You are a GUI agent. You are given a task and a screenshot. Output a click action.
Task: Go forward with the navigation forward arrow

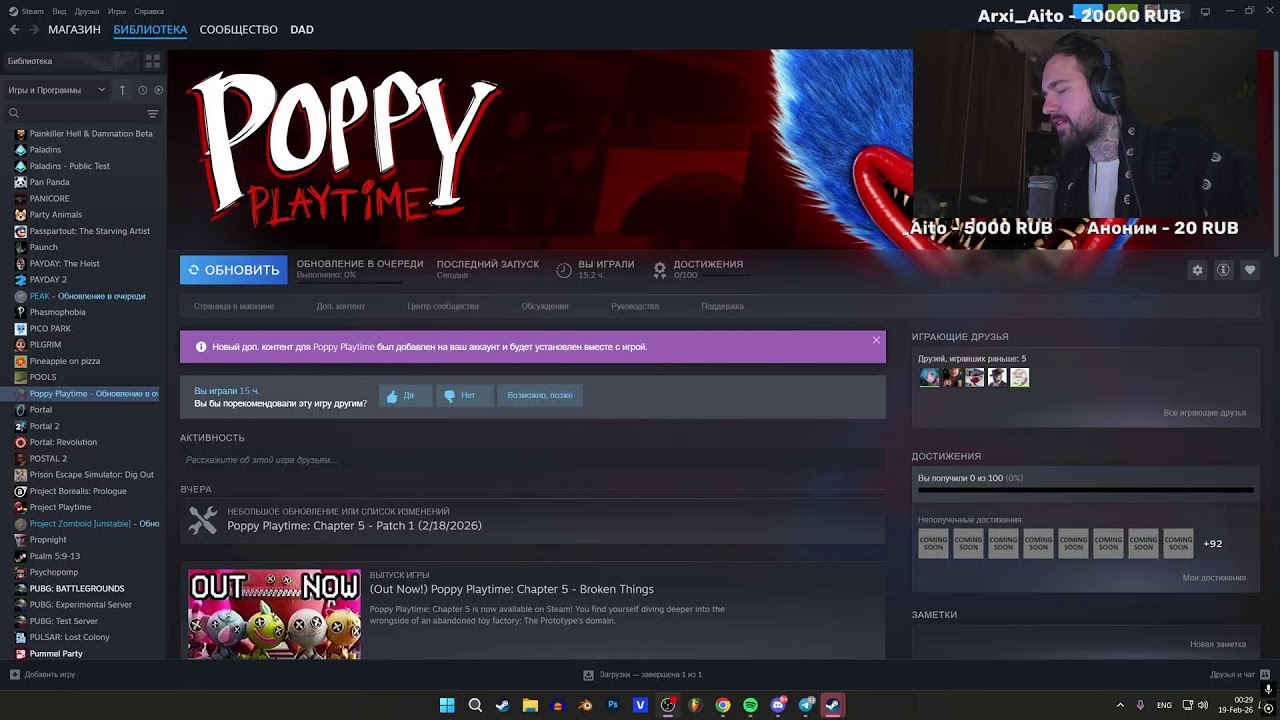point(34,30)
